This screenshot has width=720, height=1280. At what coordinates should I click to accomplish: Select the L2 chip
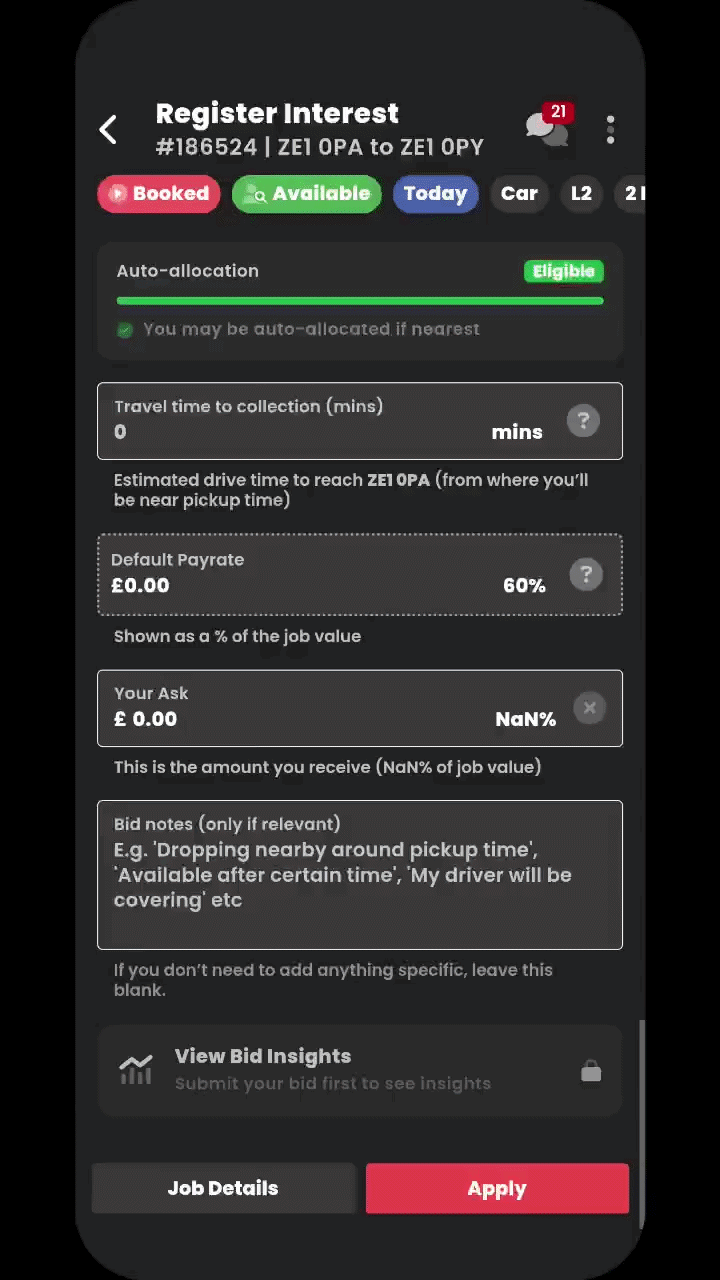(x=581, y=194)
